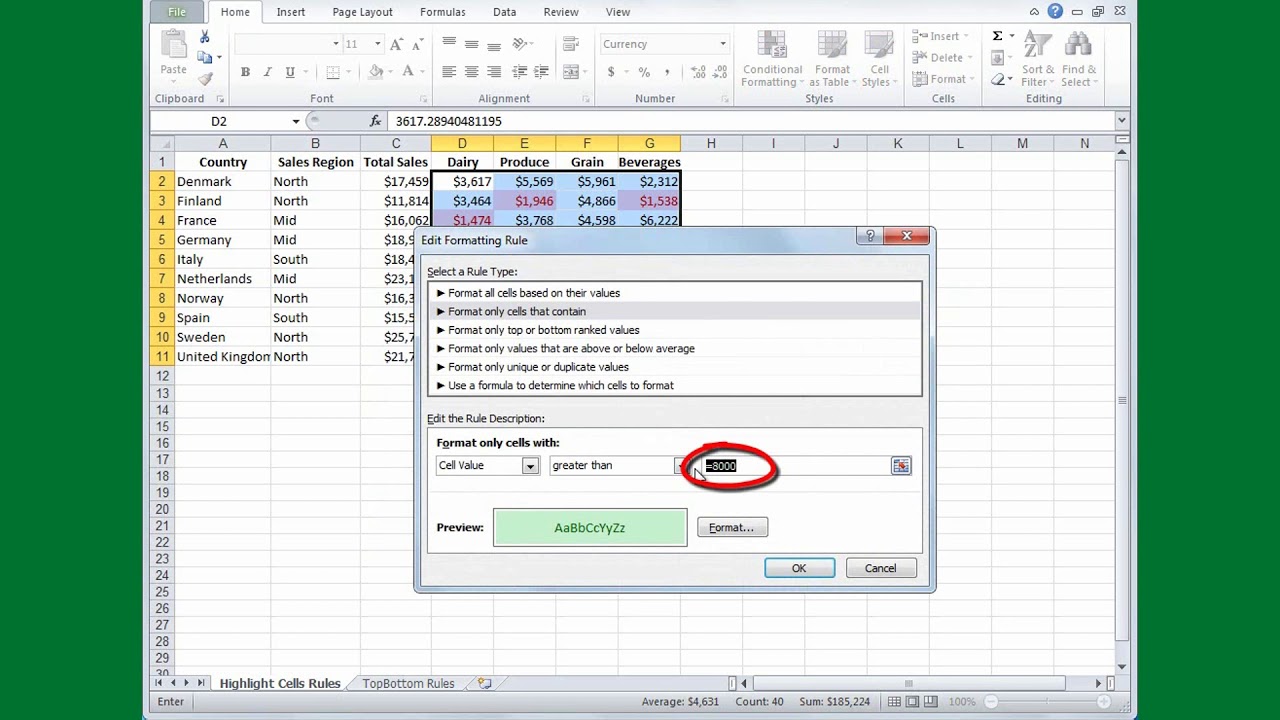Select 'Use a formula to determine' rule type

[560, 386]
